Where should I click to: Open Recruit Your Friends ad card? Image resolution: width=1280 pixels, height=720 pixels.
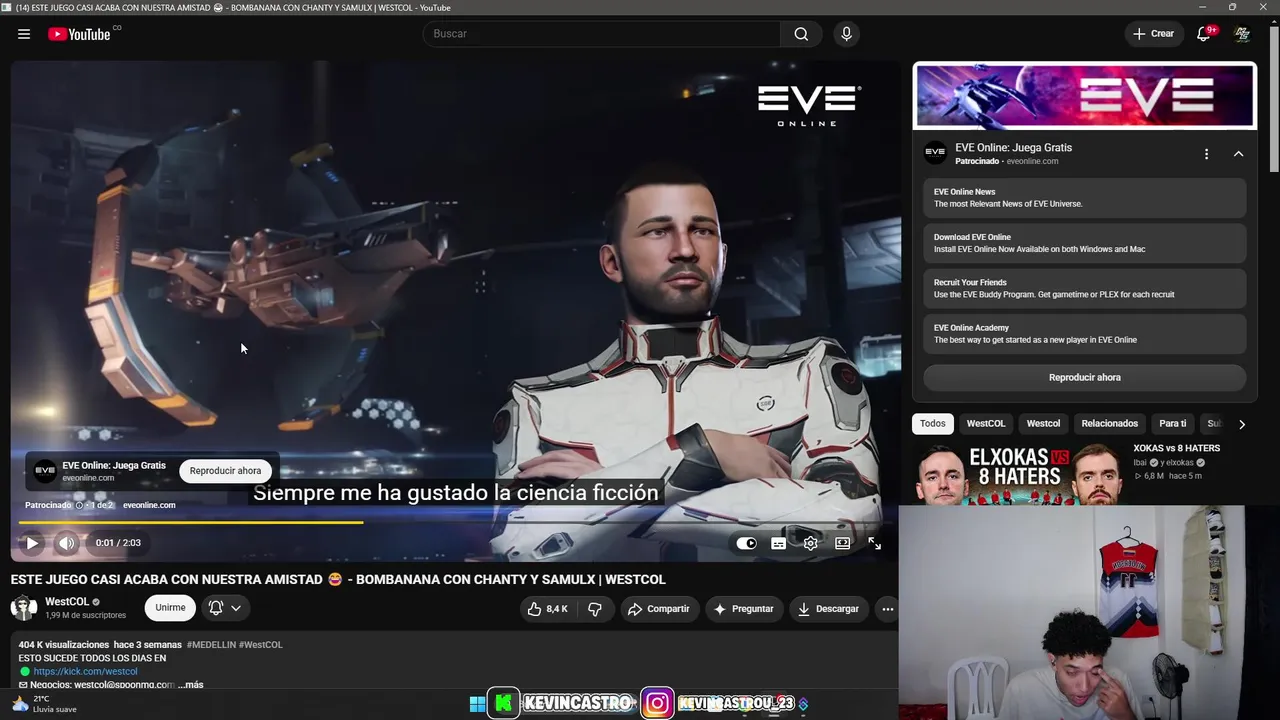[1085, 288]
